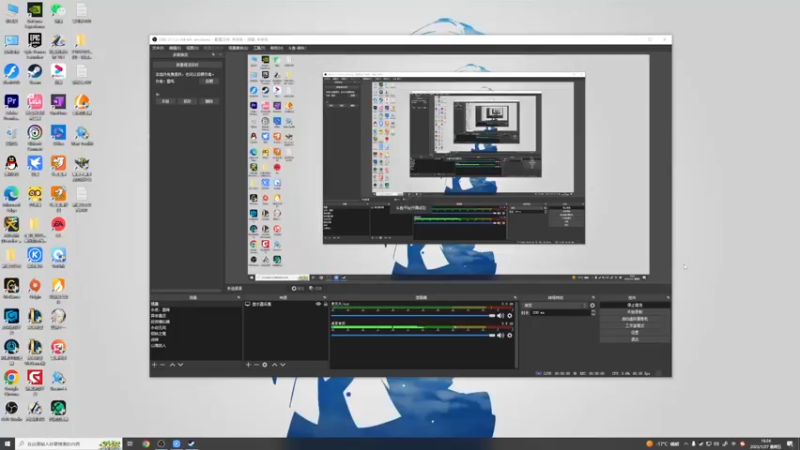Screen dimensions: 800x450
Task: Add a new scene with plus icon
Action: click(x=155, y=365)
